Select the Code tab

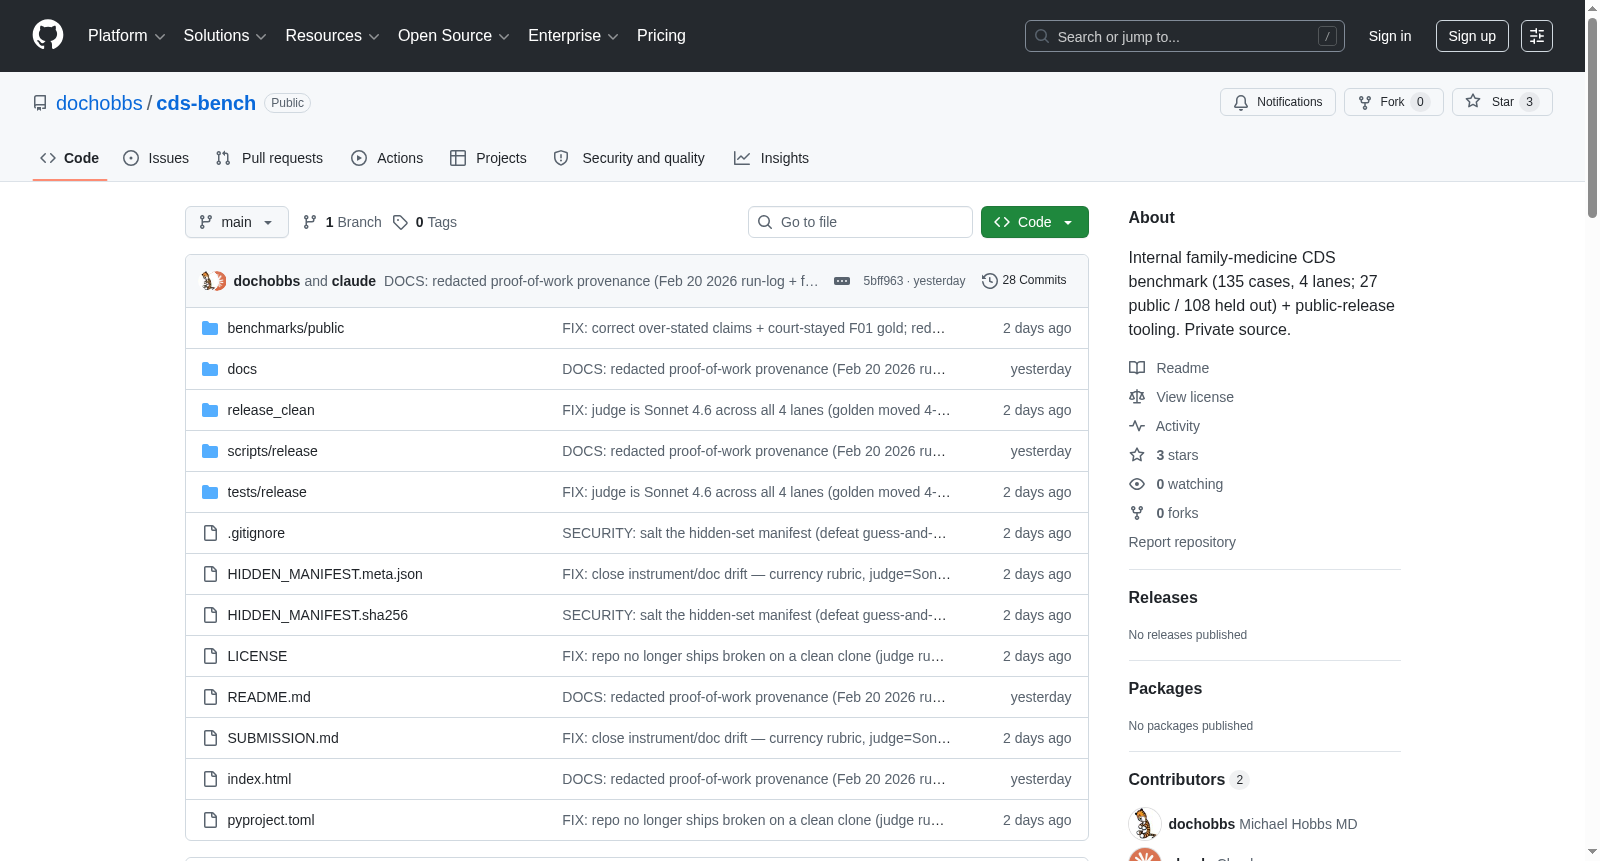70,158
